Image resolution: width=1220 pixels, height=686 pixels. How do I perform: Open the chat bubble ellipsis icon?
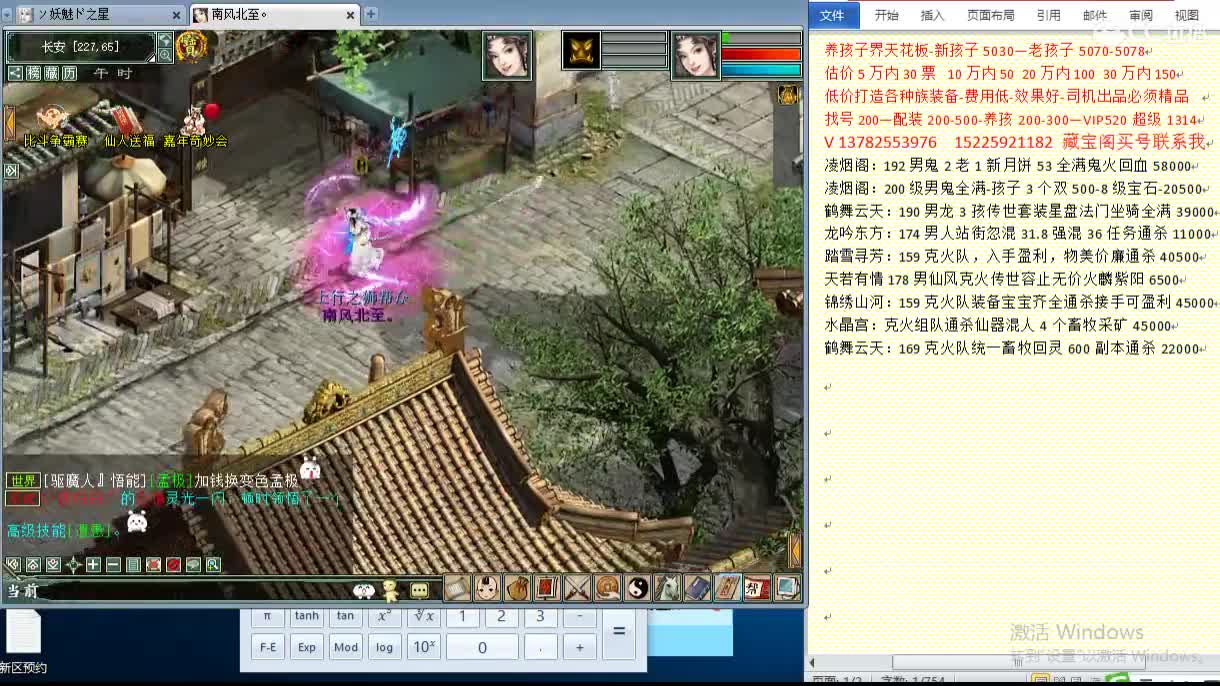(419, 590)
